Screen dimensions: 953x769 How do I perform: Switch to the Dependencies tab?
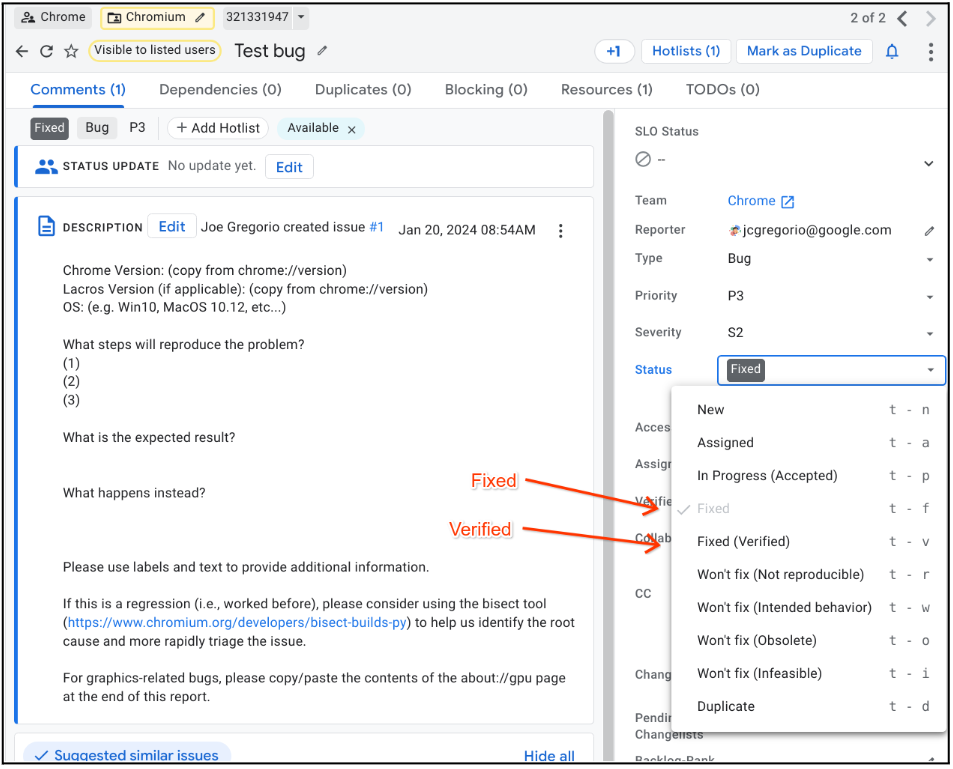(220, 89)
